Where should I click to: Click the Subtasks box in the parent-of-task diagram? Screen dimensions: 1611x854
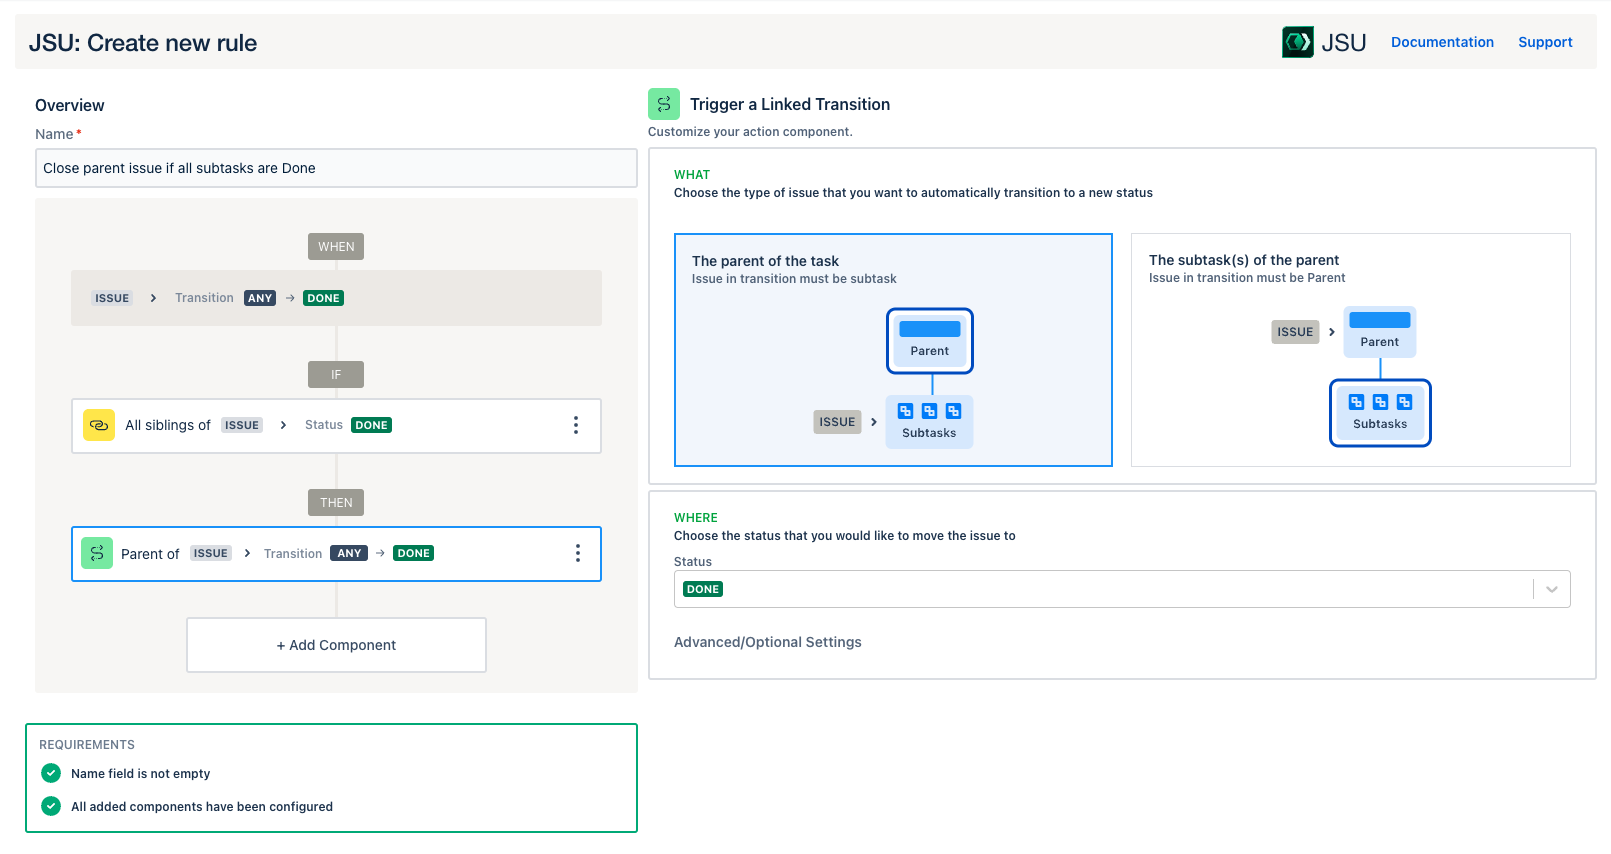[929, 422]
